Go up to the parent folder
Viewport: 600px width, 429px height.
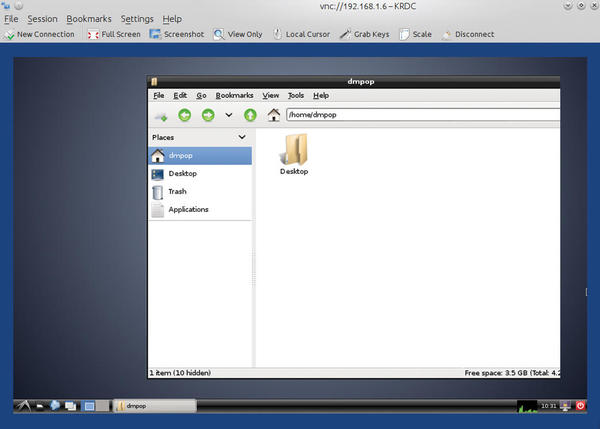pos(250,114)
